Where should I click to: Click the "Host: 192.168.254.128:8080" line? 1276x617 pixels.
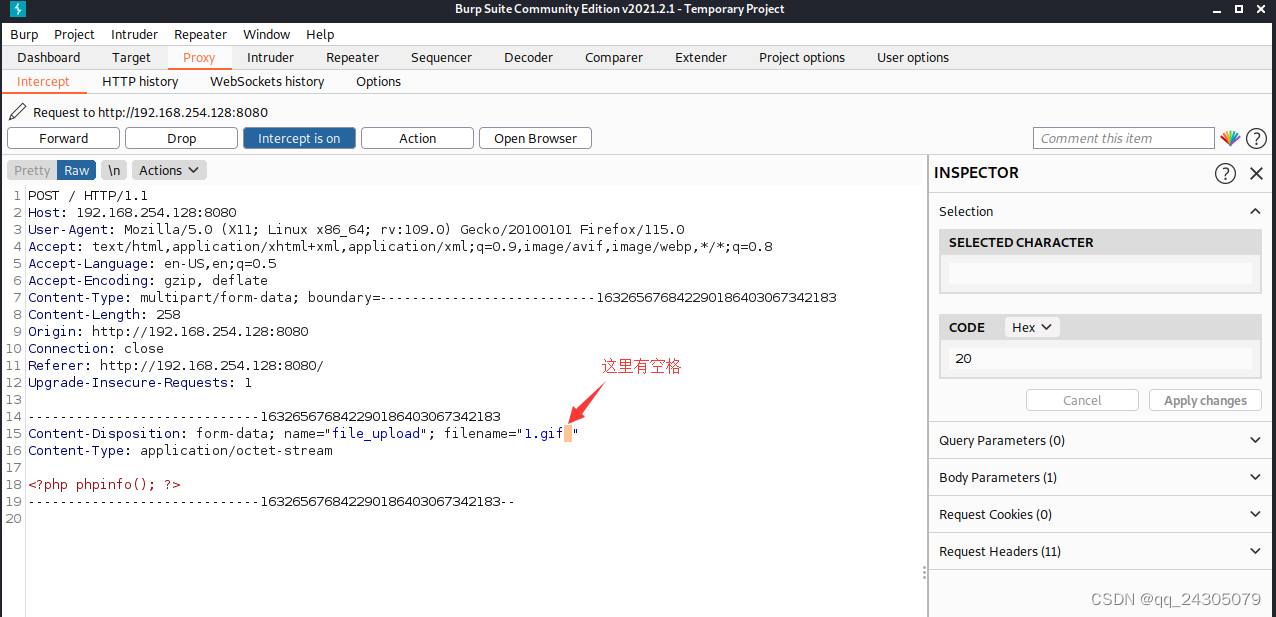[x=132, y=212]
